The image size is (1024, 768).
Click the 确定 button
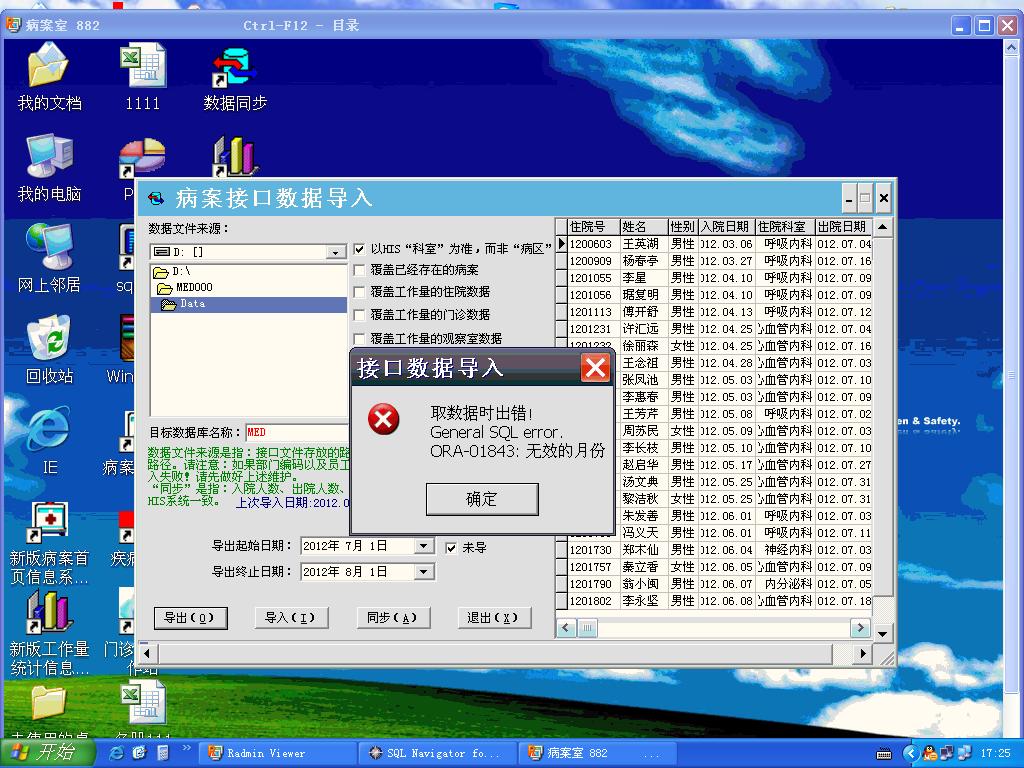482,500
